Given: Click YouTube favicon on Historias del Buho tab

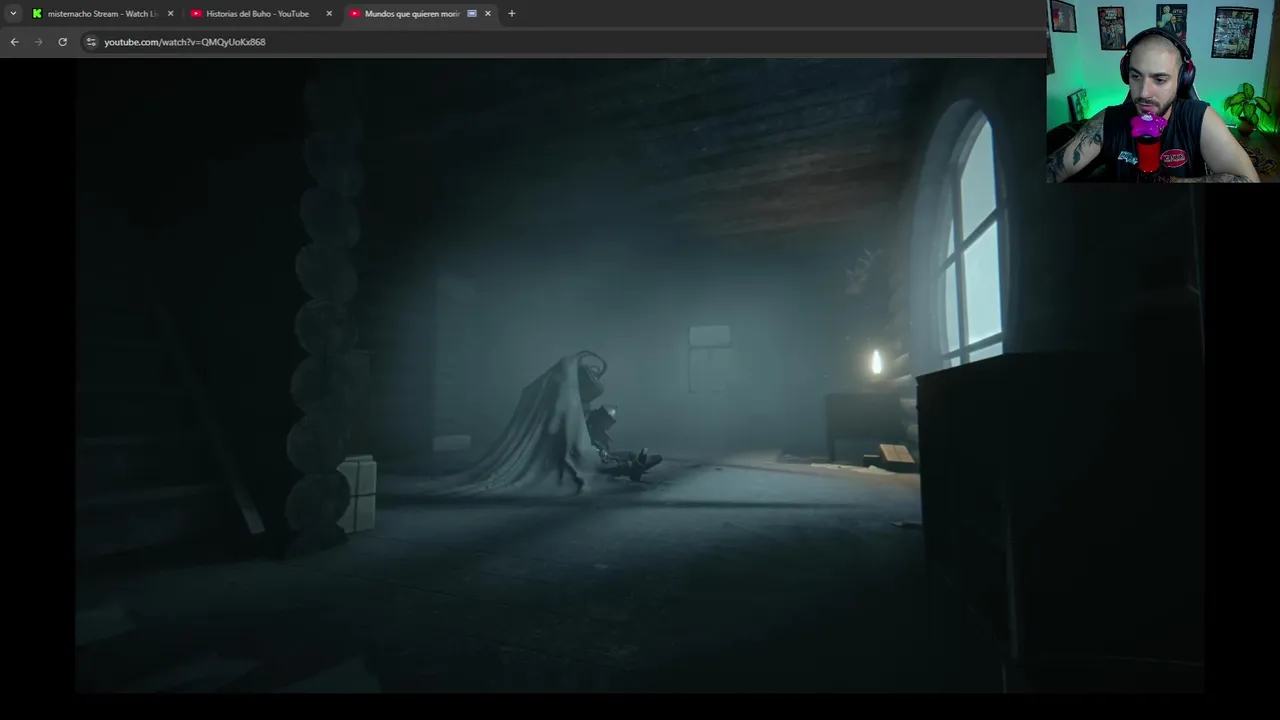Looking at the screenshot, I should click(x=196, y=13).
